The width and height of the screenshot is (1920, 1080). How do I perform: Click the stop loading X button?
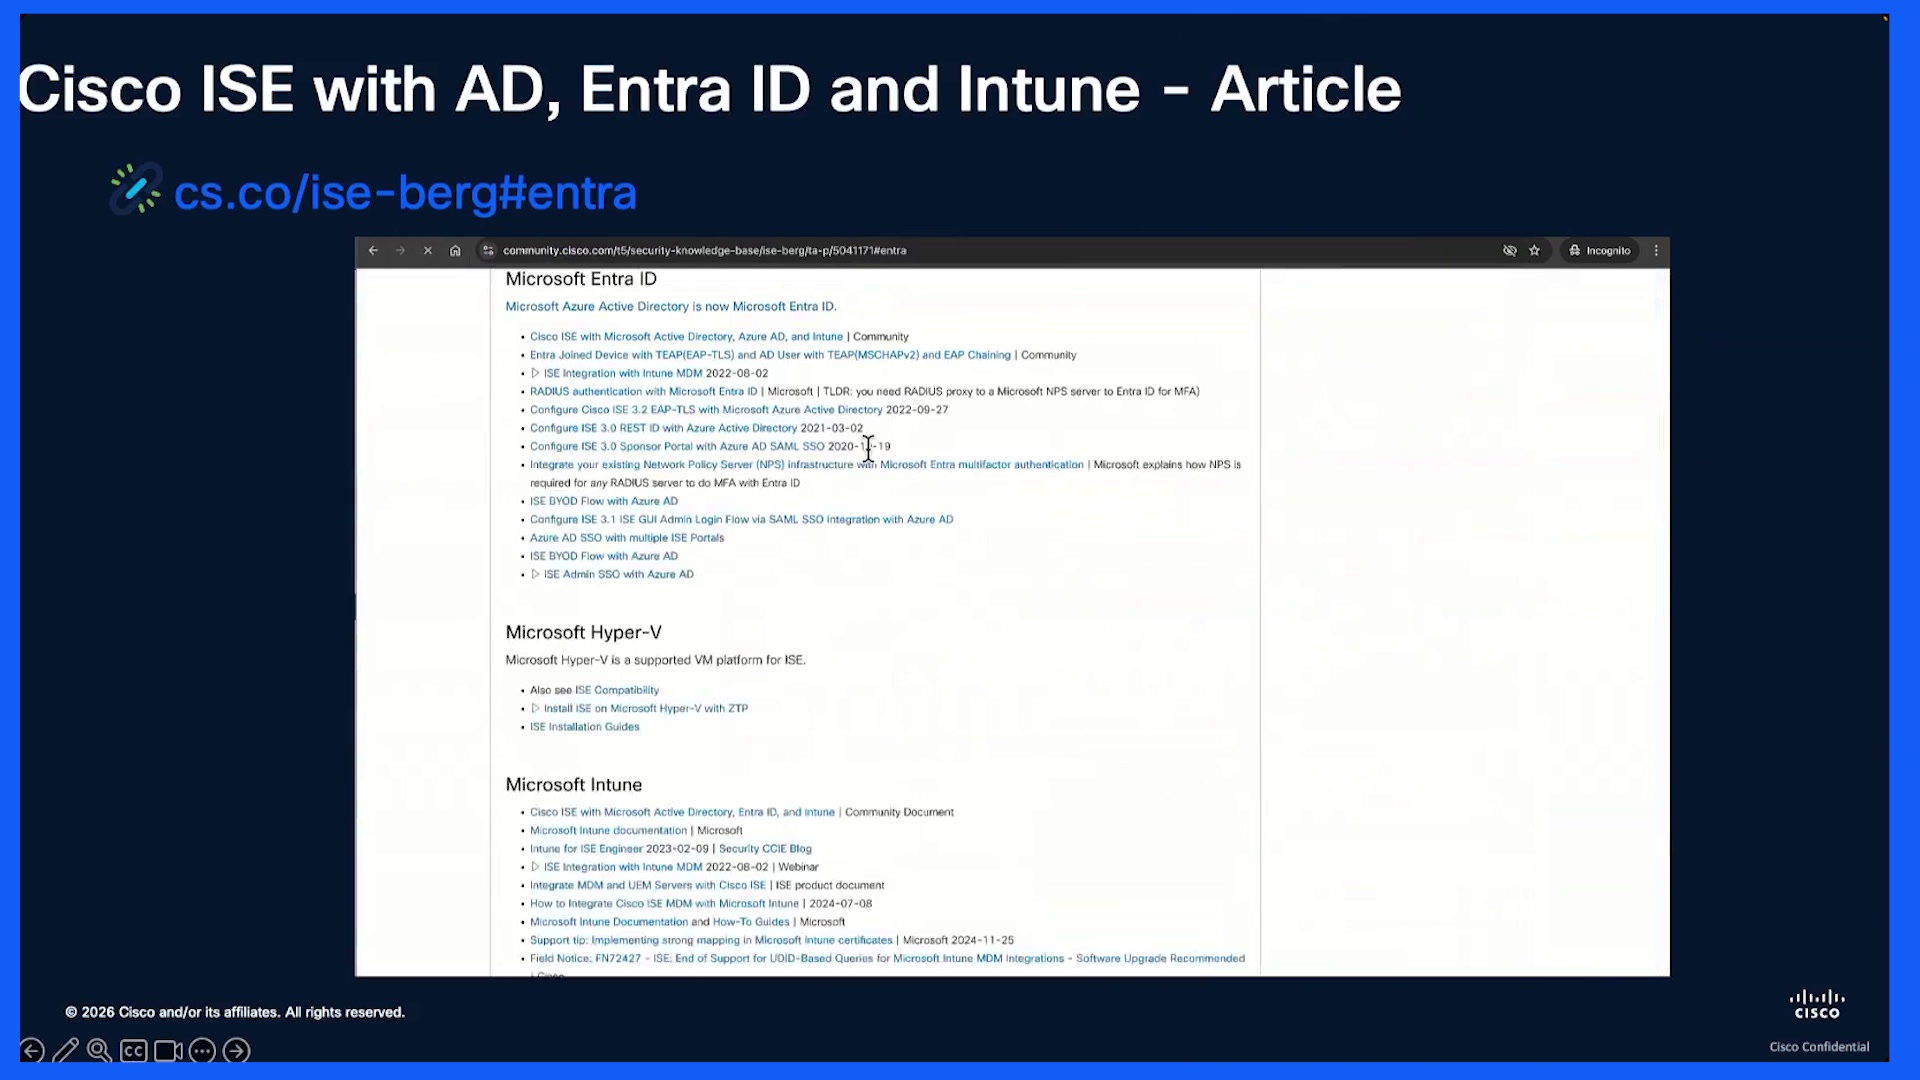428,251
